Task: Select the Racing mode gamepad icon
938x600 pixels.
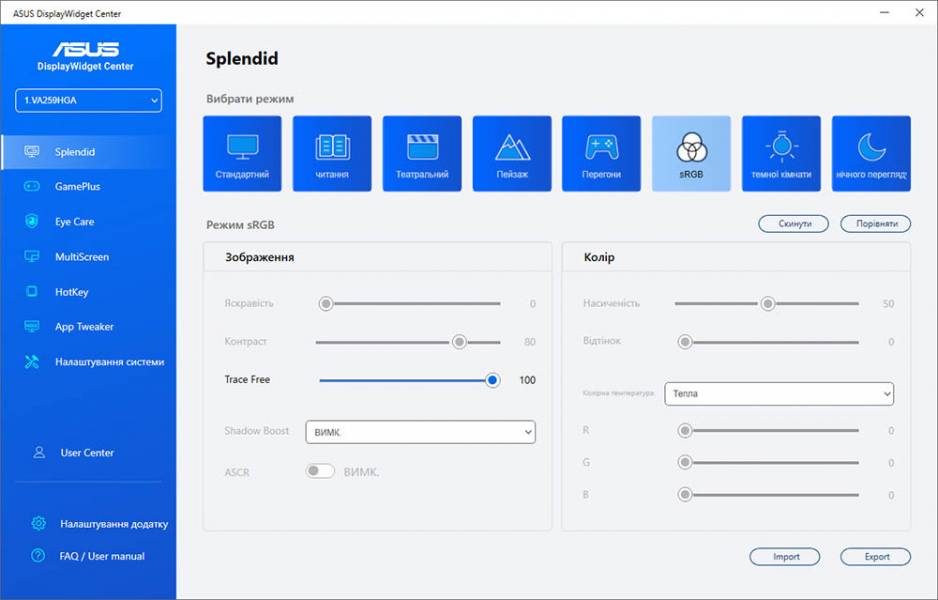Action: [x=601, y=148]
